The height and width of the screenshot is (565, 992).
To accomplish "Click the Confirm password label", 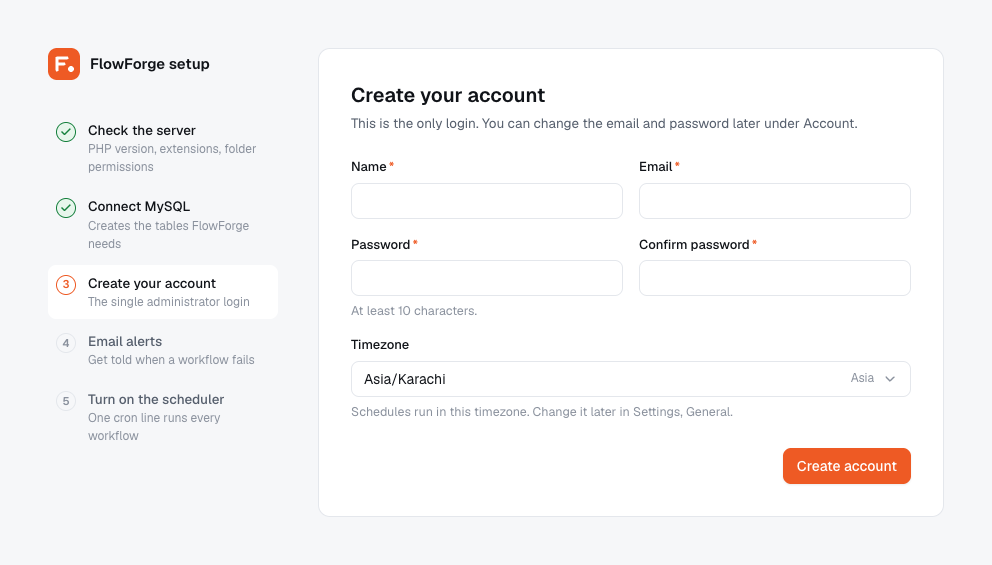I will pyautogui.click(x=694, y=245).
